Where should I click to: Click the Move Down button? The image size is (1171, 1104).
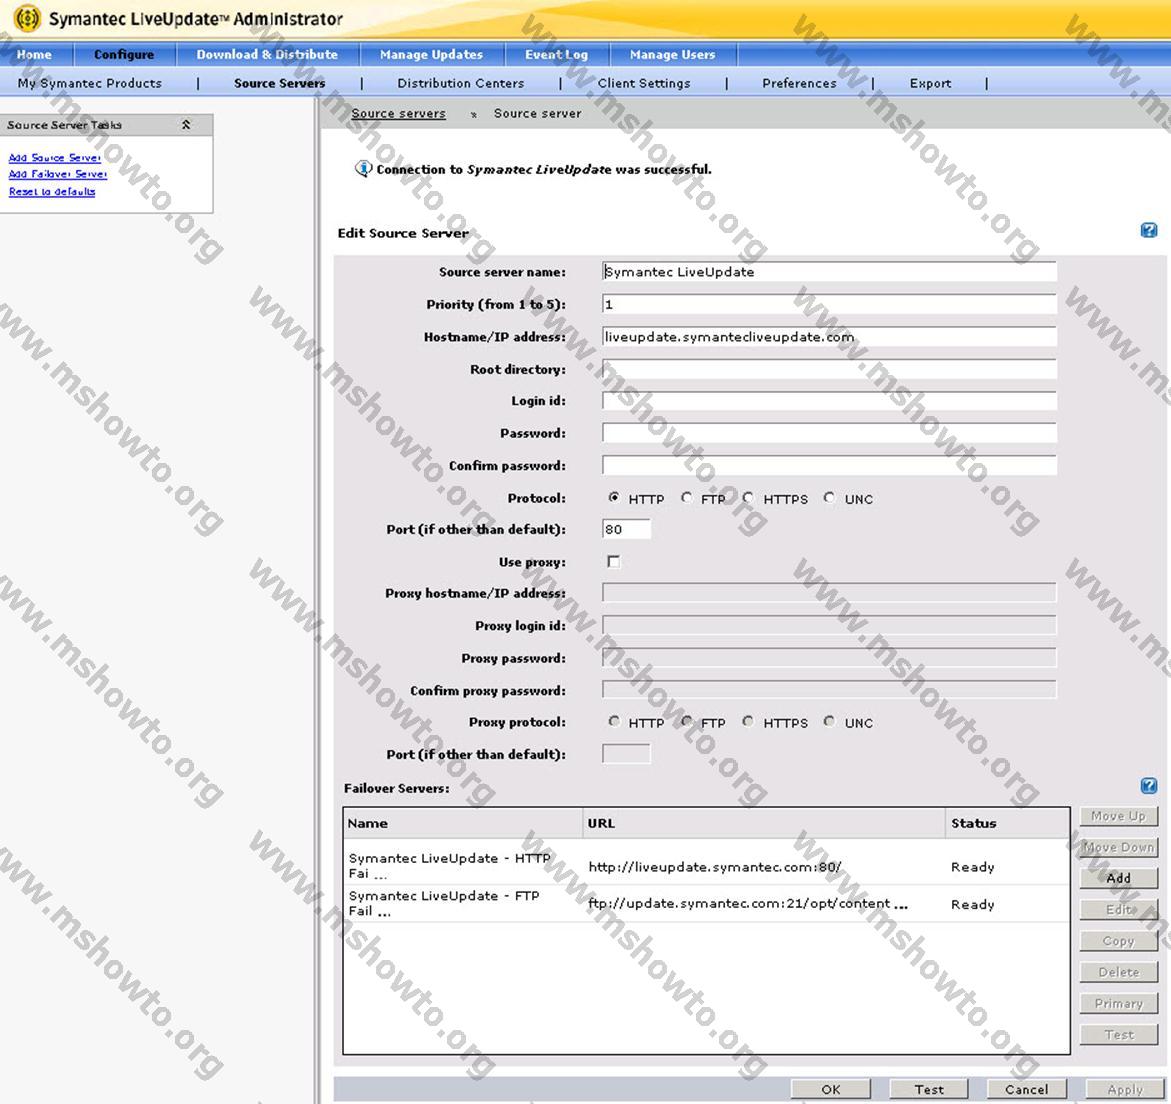pyautogui.click(x=1118, y=847)
